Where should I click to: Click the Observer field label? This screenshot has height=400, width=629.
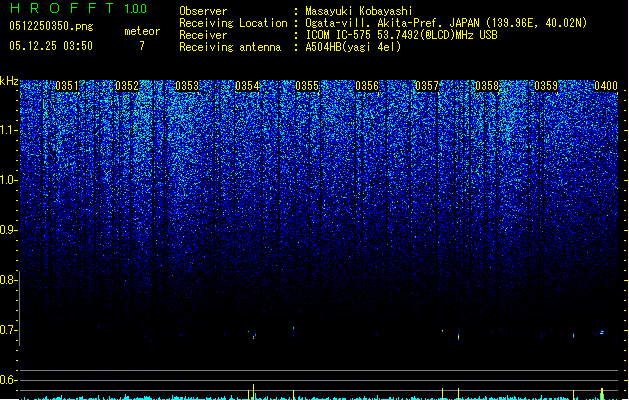click(203, 11)
